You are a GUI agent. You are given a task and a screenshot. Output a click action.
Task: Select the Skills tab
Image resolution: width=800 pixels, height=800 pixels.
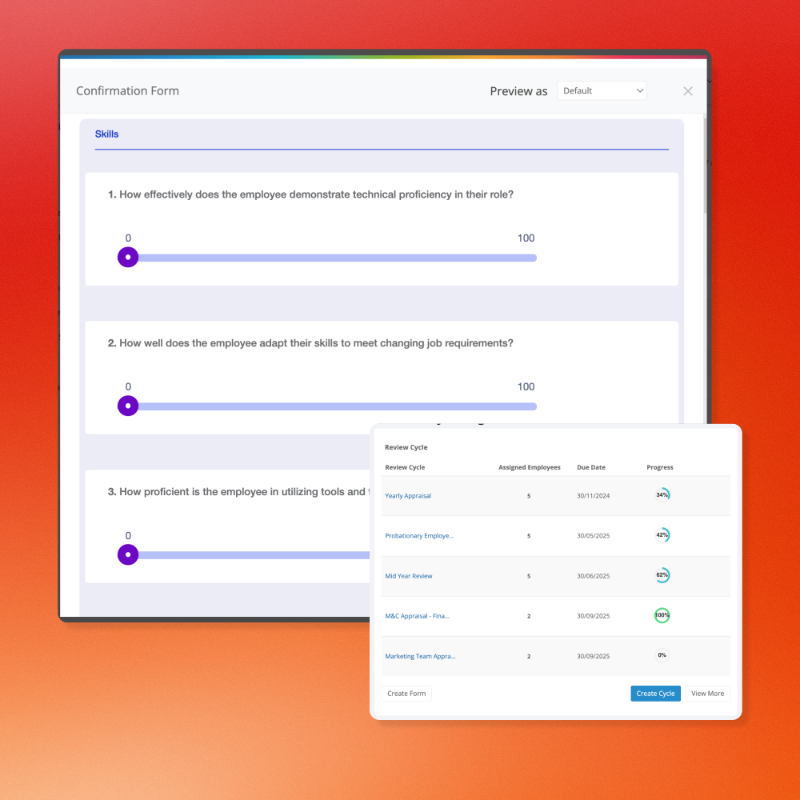(107, 134)
